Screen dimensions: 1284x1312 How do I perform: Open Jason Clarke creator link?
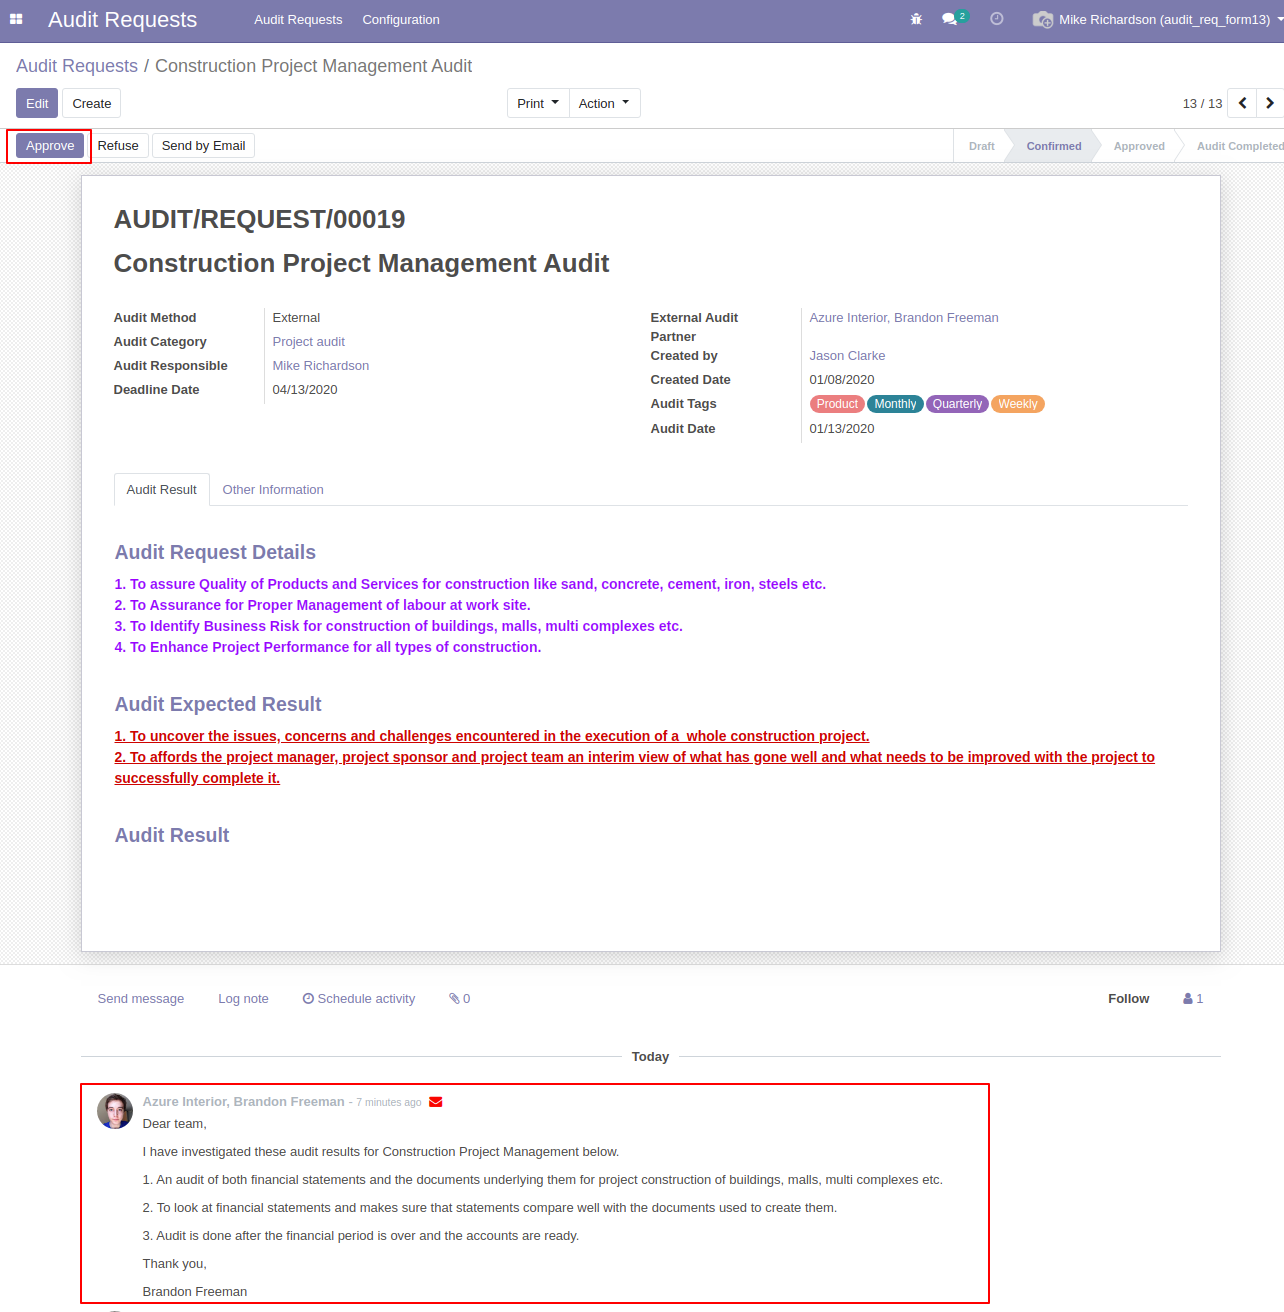point(847,356)
